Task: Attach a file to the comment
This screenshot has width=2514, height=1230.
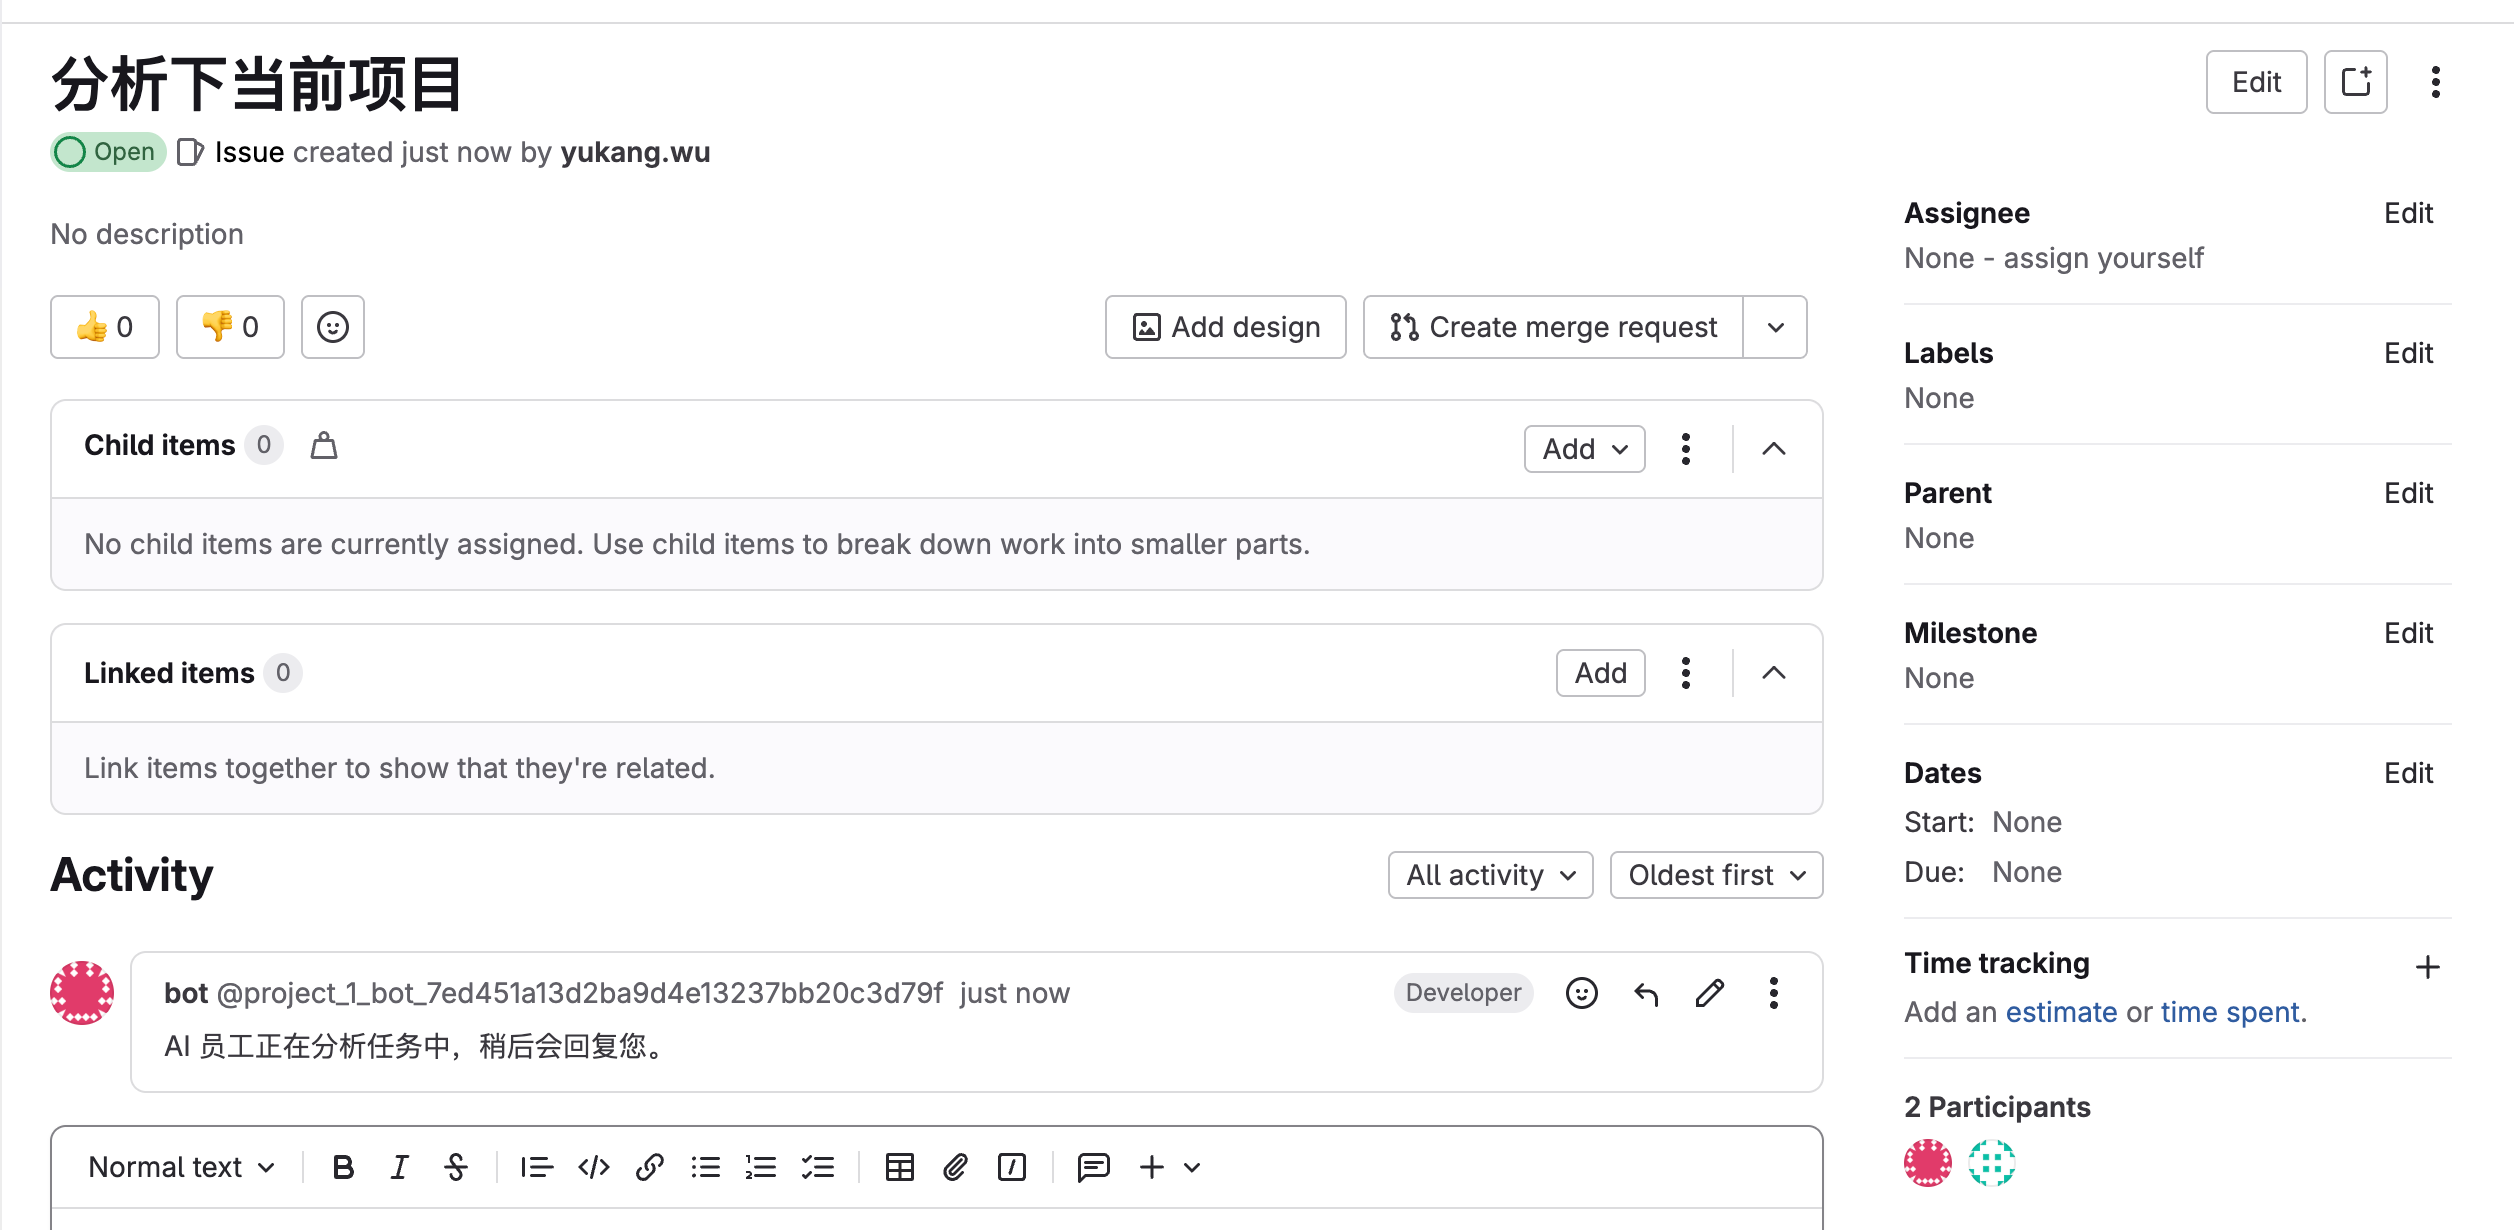Action: tap(955, 1167)
